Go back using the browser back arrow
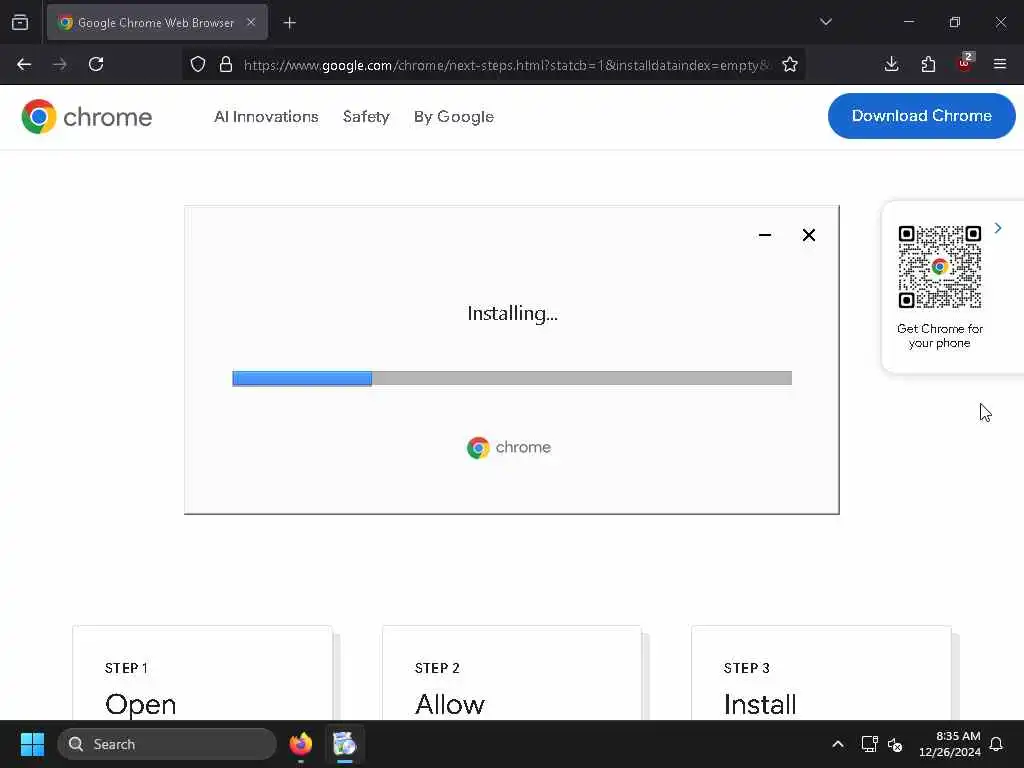 pos(24,64)
